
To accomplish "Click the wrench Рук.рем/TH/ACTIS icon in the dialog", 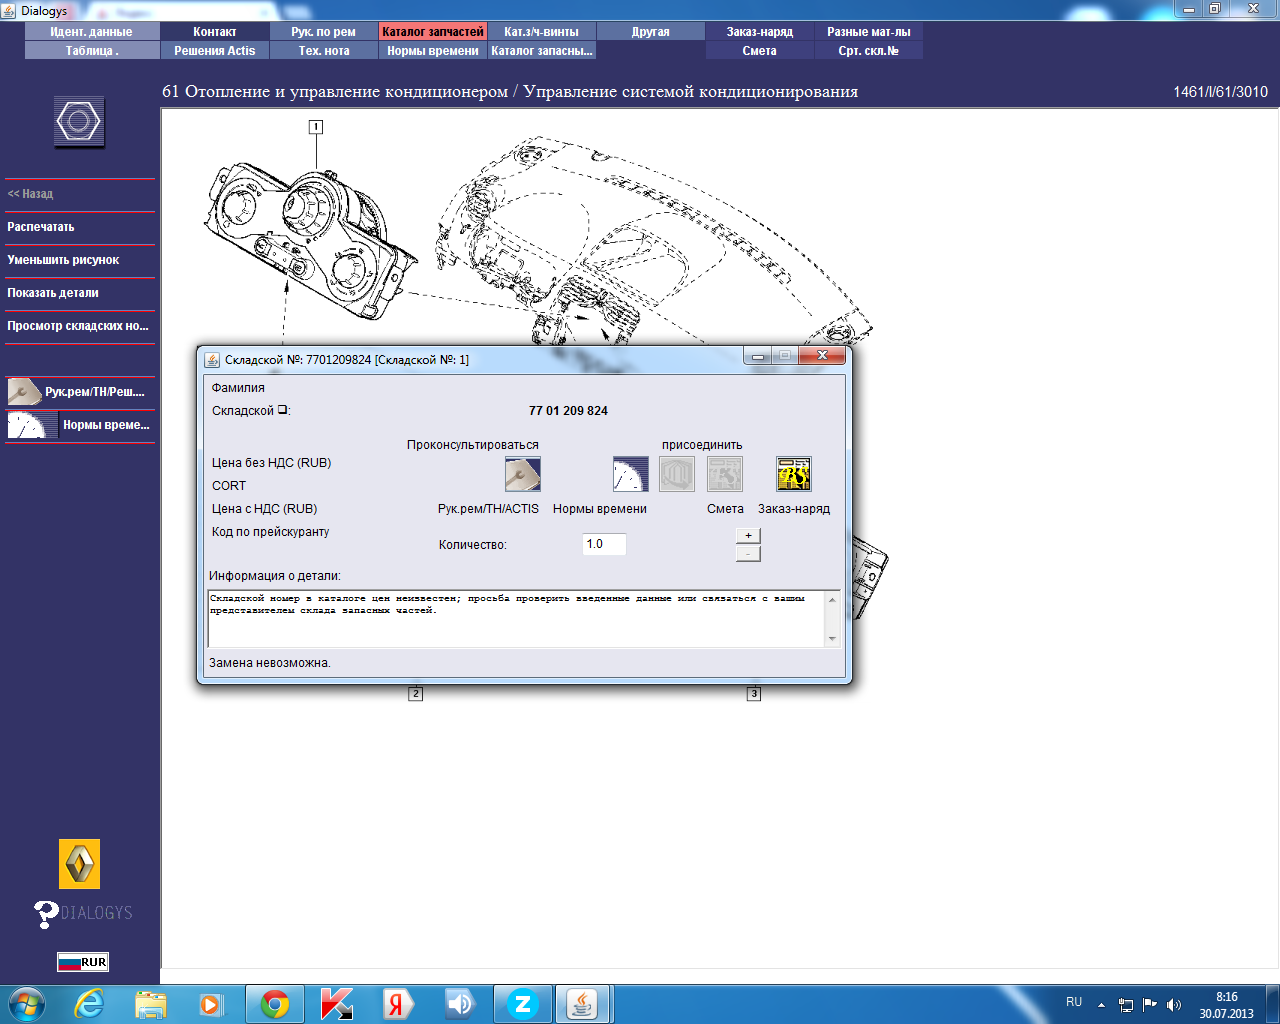I will point(522,474).
